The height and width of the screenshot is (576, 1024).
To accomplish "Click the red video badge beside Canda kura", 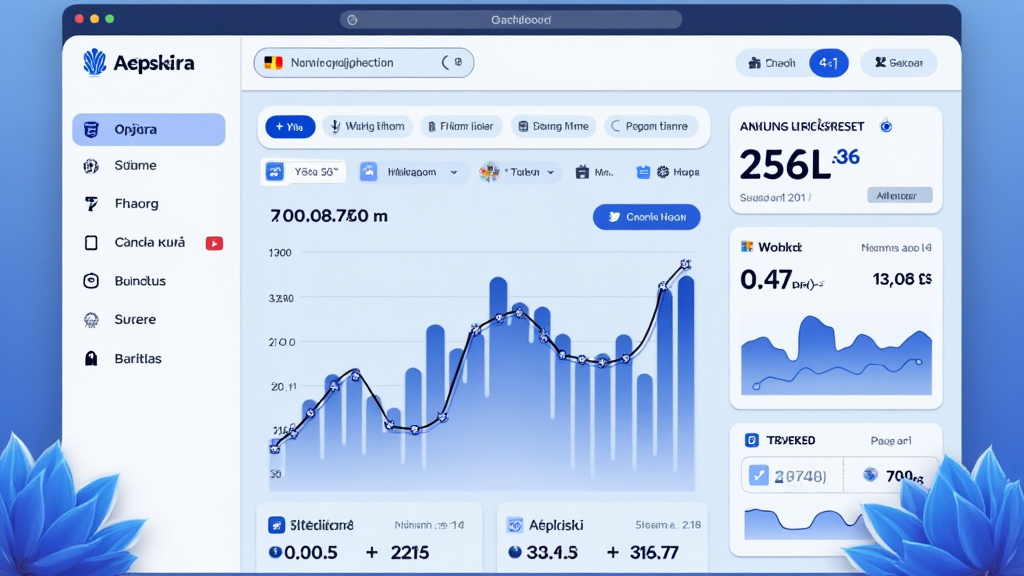I will [x=214, y=243].
